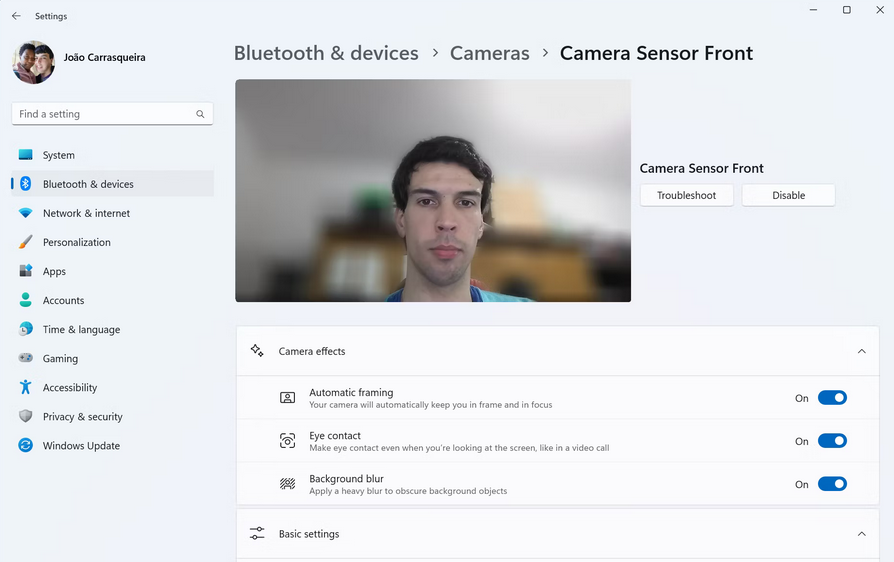
Task: Select Gaming in the sidebar
Action: coord(112,358)
